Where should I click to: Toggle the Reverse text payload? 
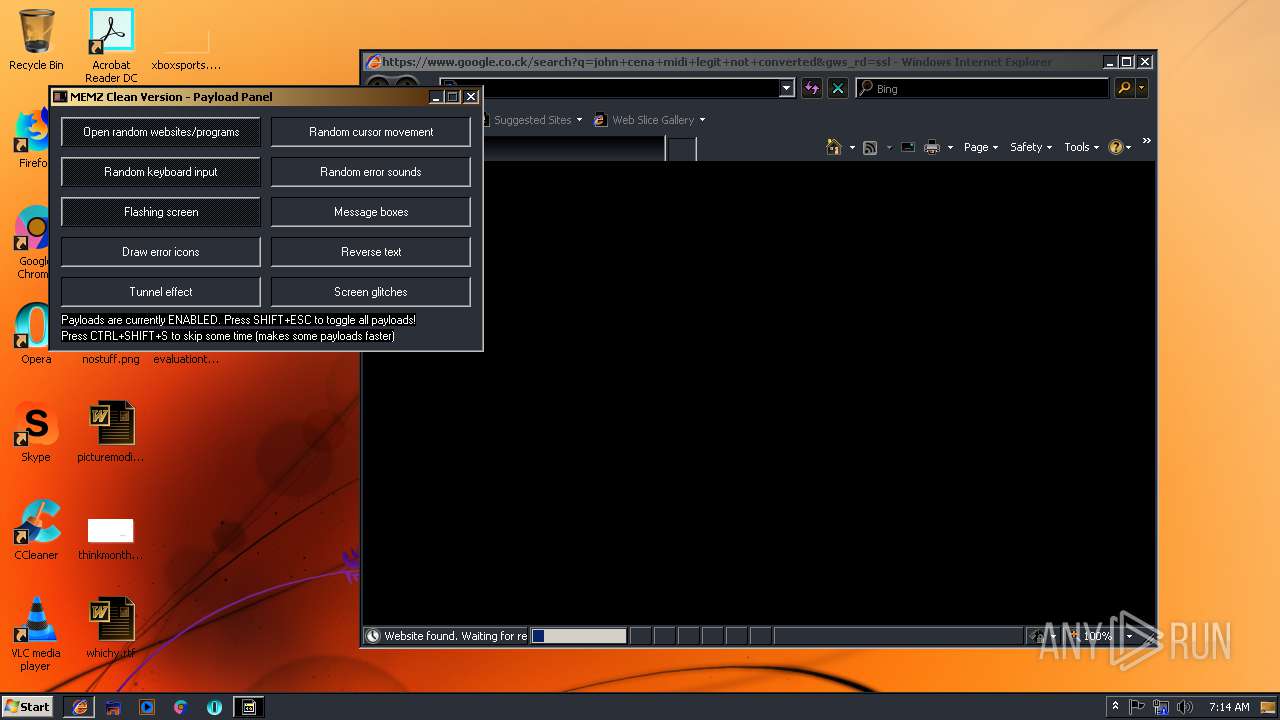(x=371, y=252)
